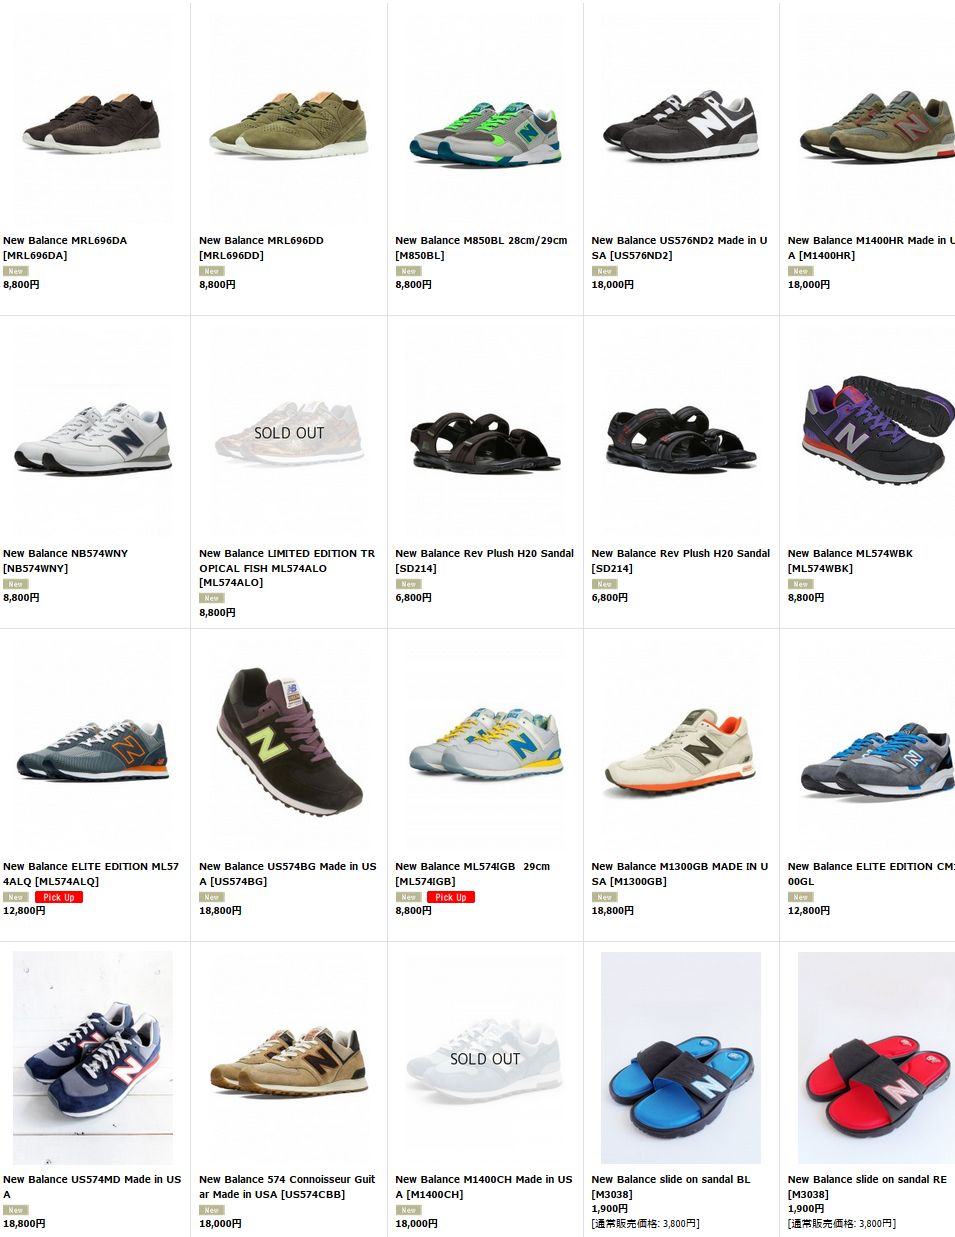Open the brown MRL696DA sneaker image
955x1237 pixels.
(92, 122)
